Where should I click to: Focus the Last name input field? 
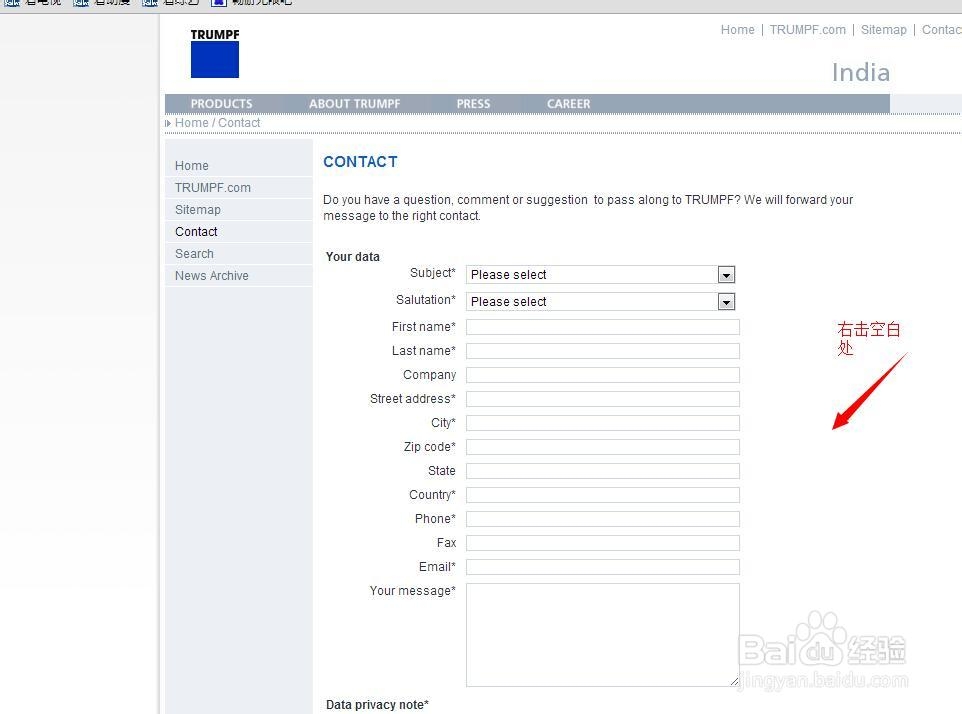[602, 351]
